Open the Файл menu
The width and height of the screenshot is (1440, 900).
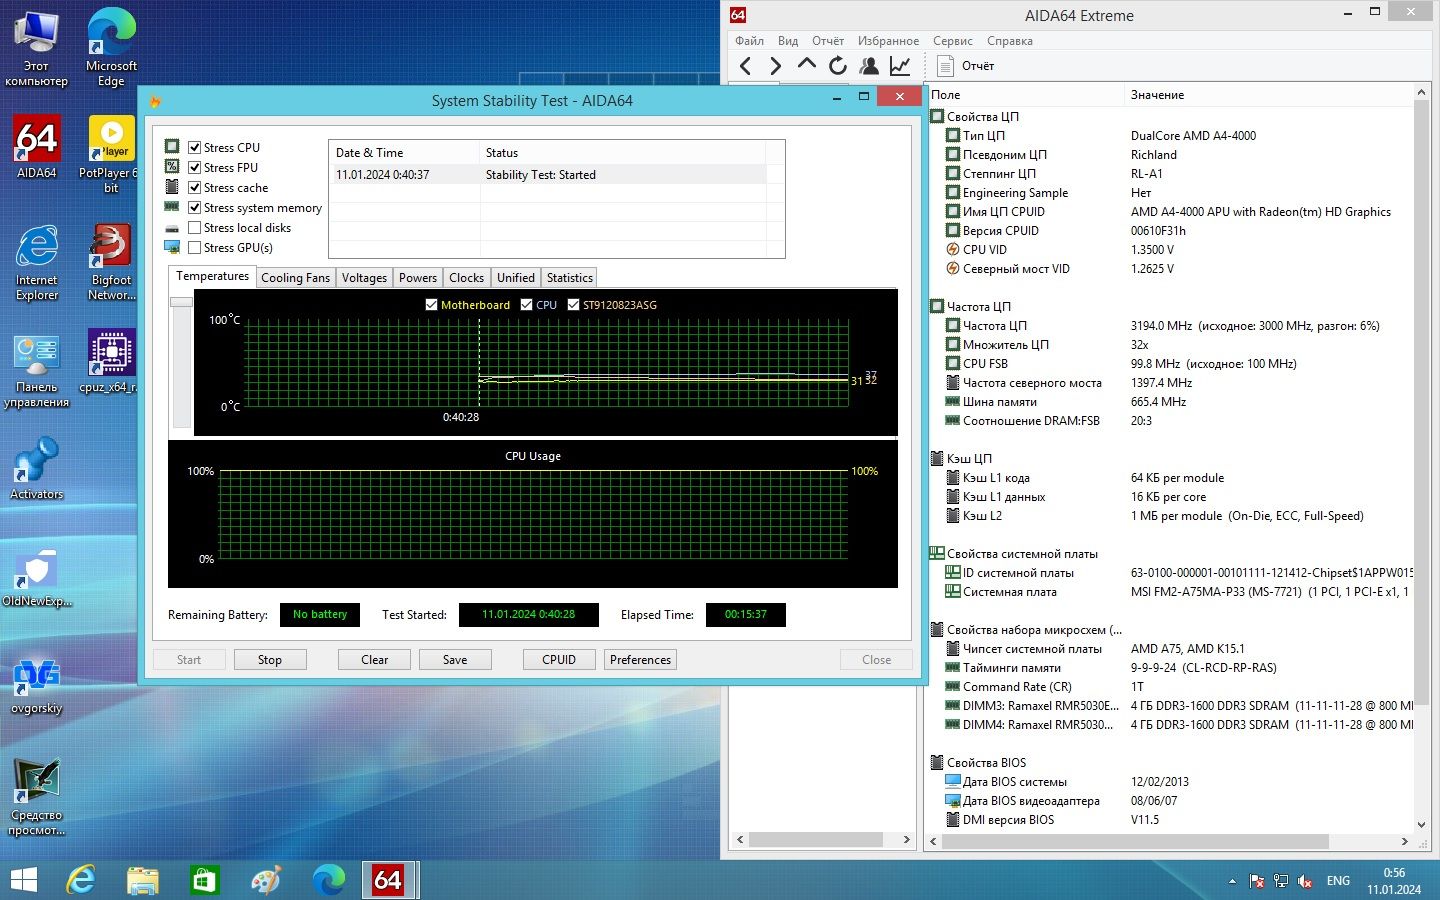[749, 41]
